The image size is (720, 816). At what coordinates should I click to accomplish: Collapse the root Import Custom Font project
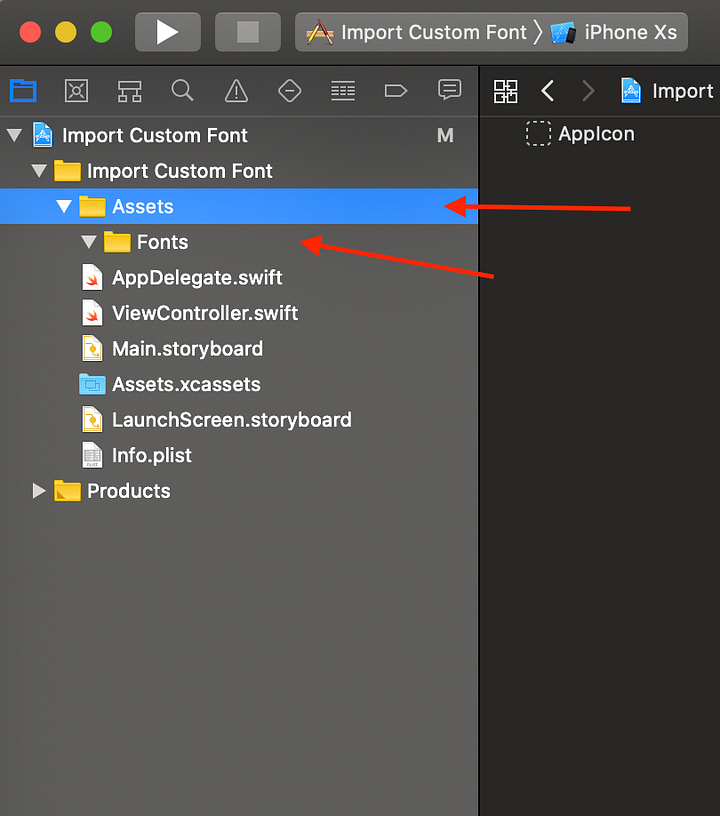[x=14, y=135]
